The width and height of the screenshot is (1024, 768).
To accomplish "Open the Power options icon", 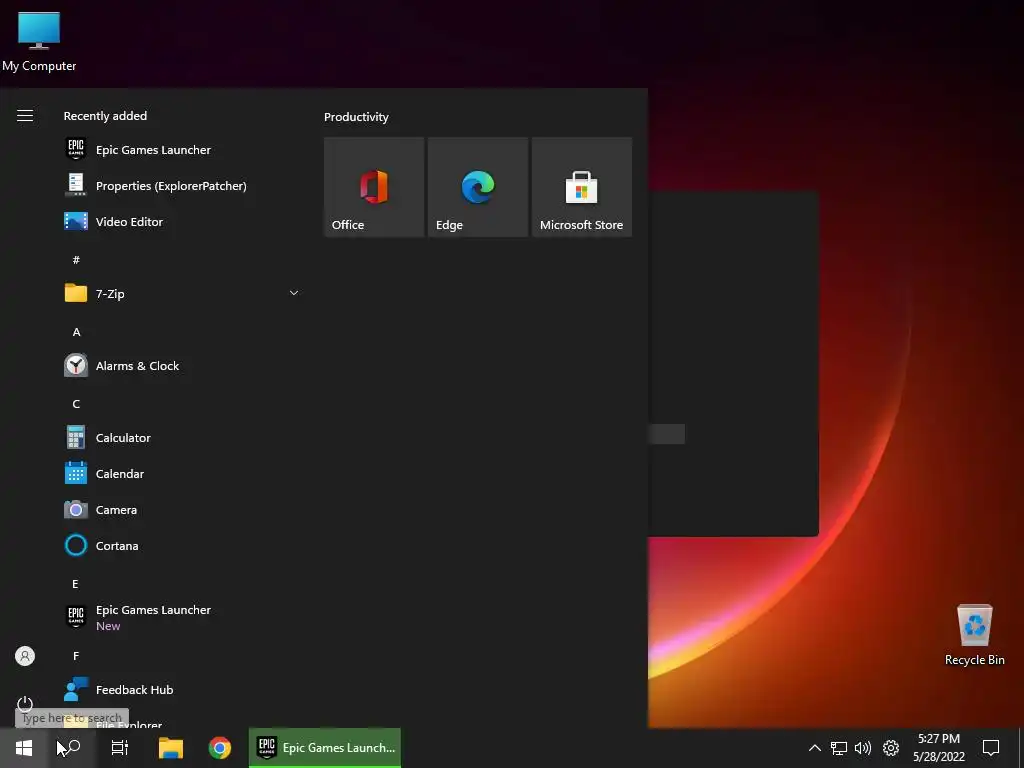I will pyautogui.click(x=25, y=704).
